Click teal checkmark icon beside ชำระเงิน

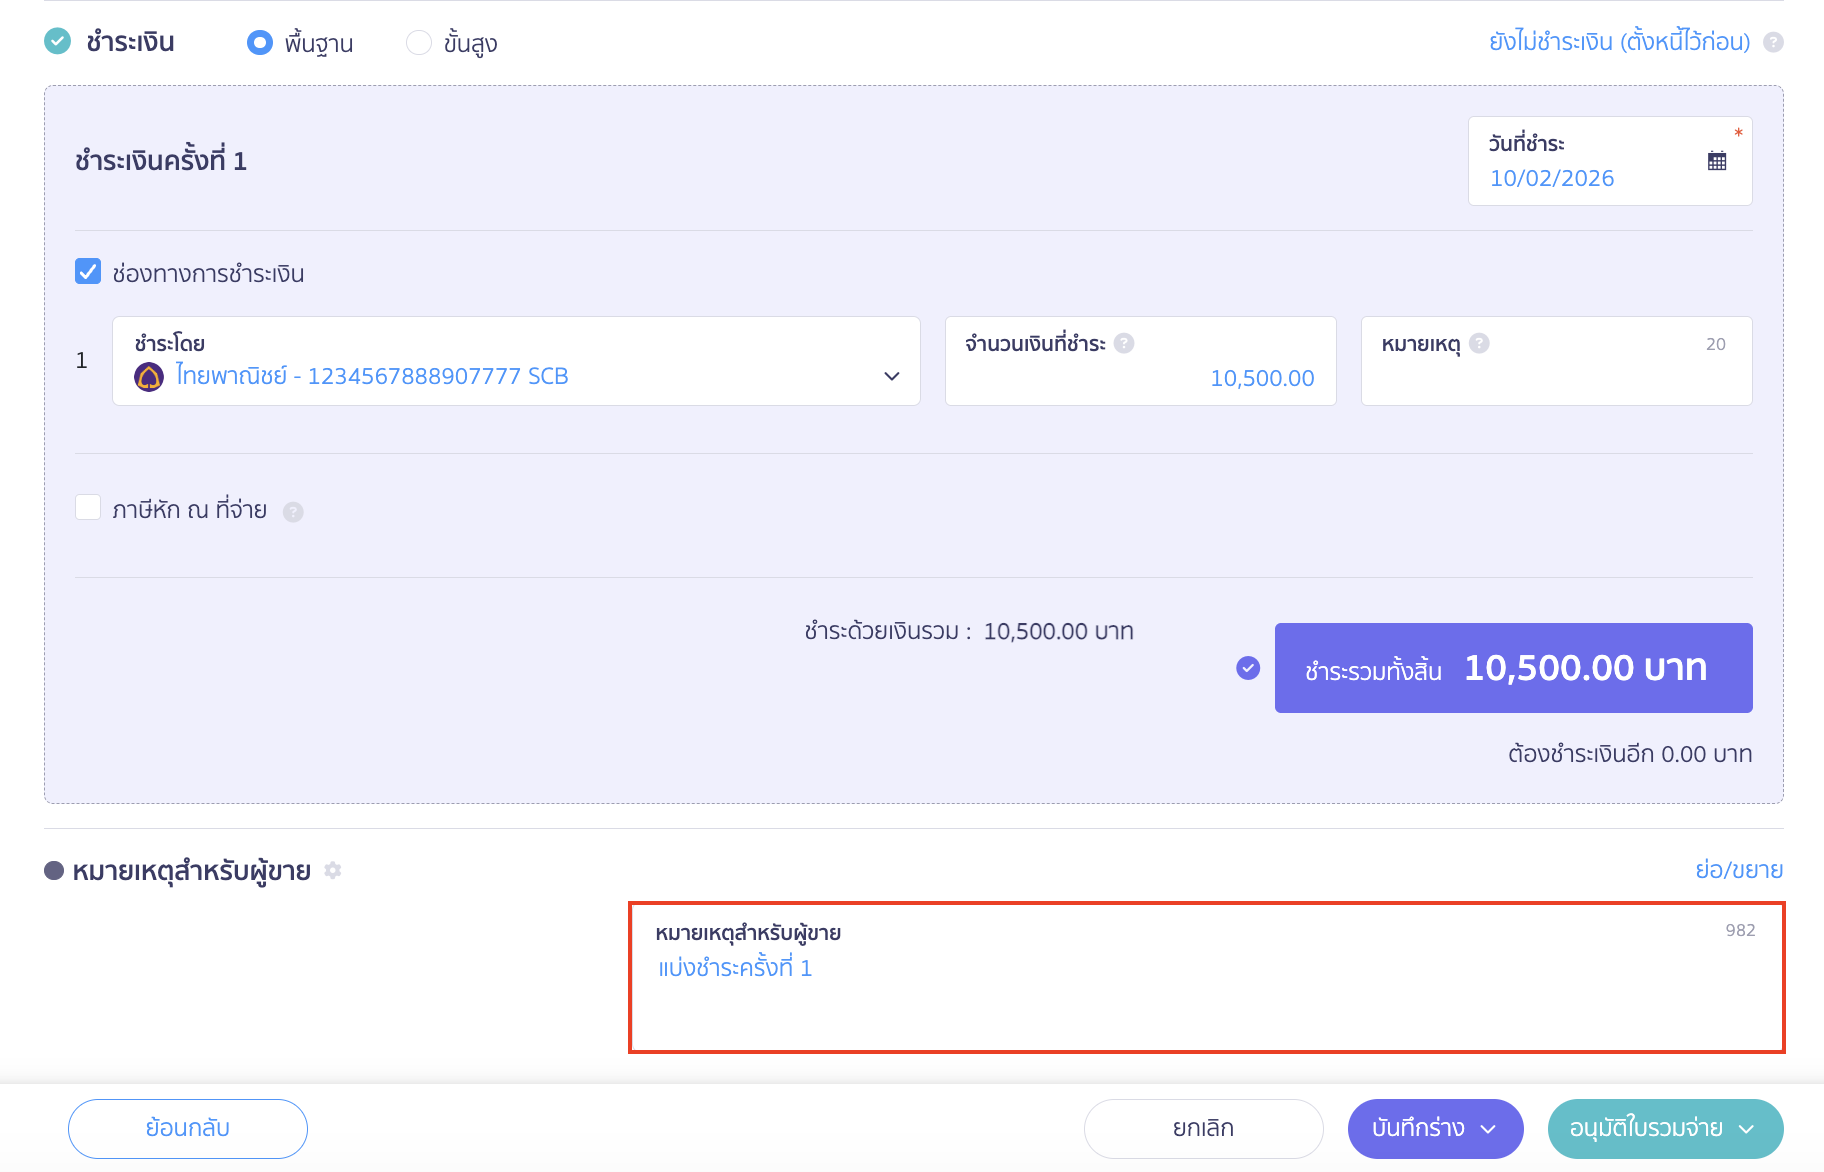[x=58, y=41]
